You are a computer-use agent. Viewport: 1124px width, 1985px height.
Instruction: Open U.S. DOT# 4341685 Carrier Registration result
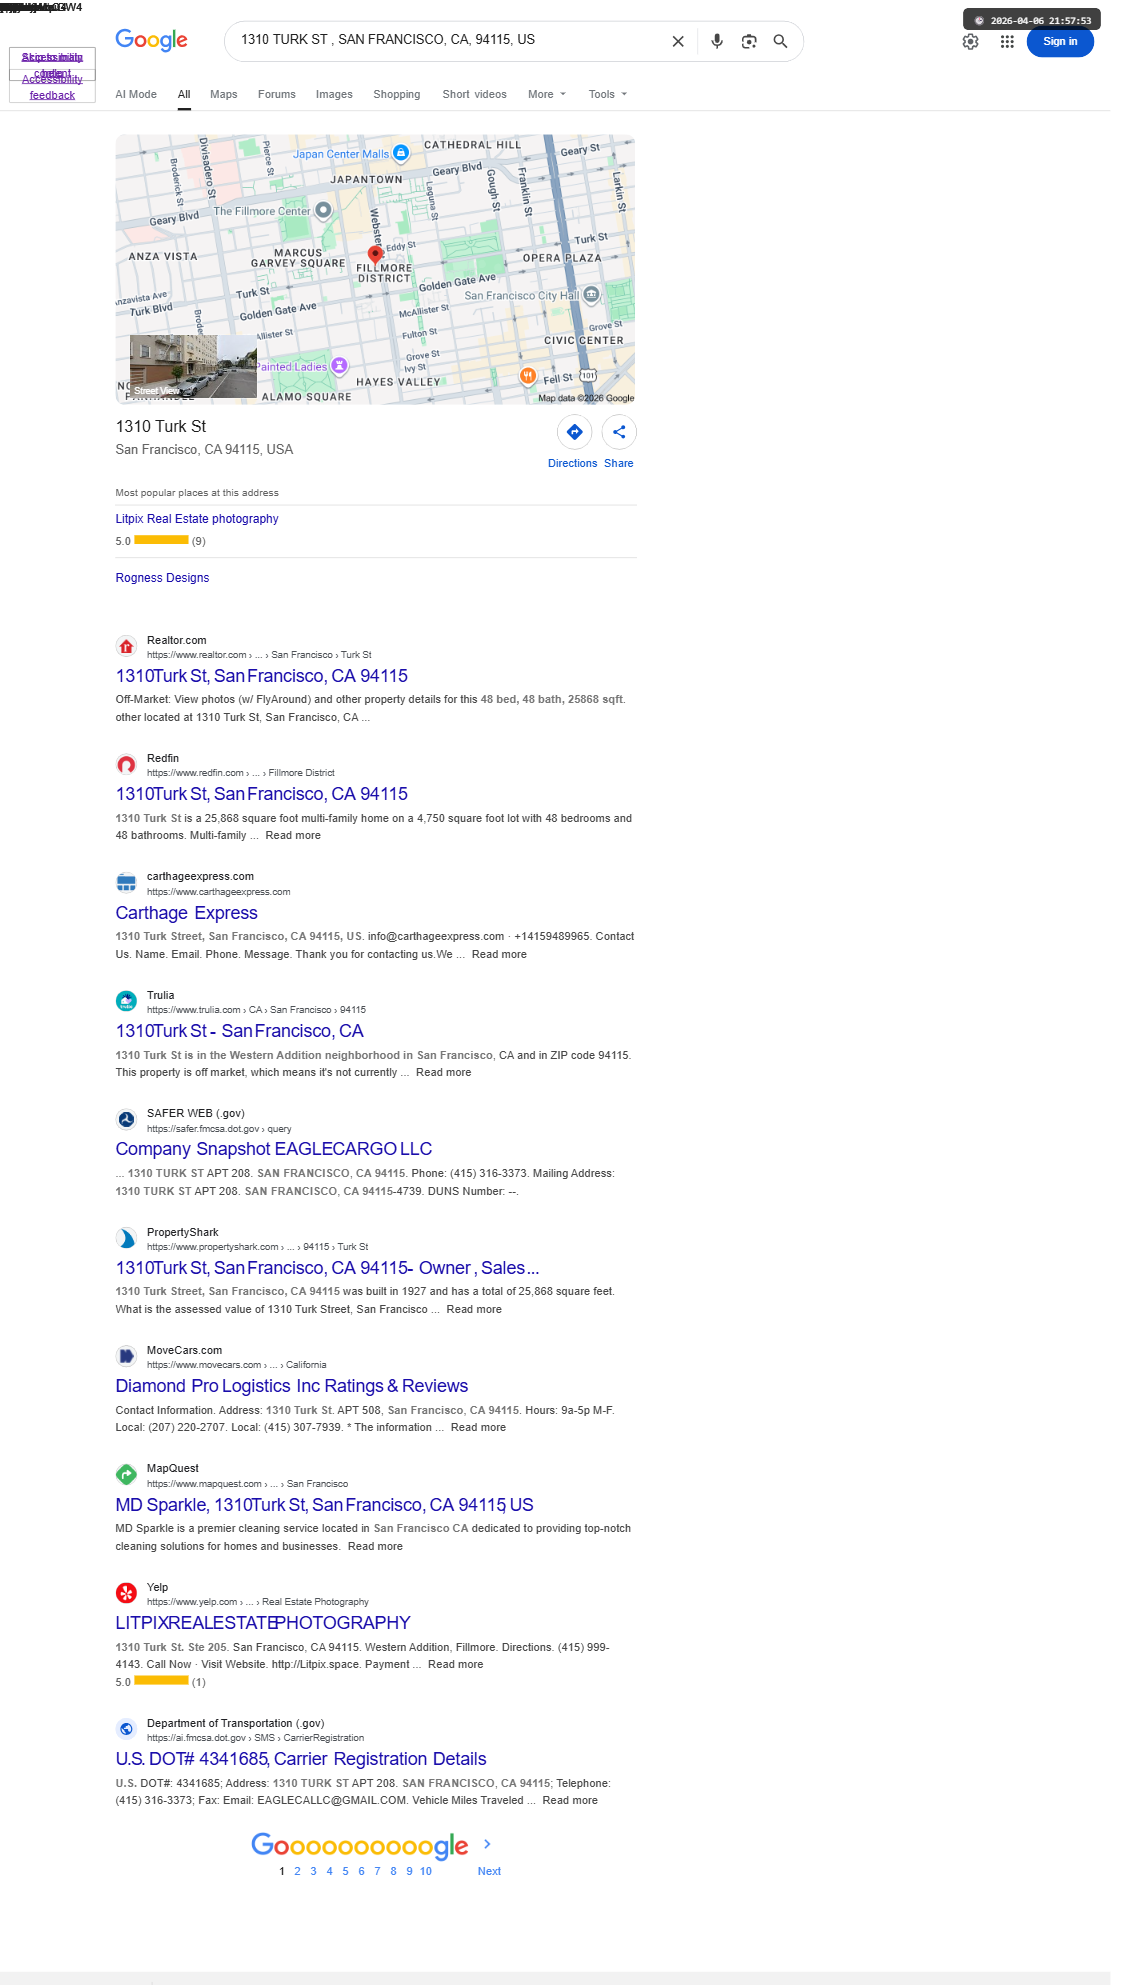[x=301, y=1759]
